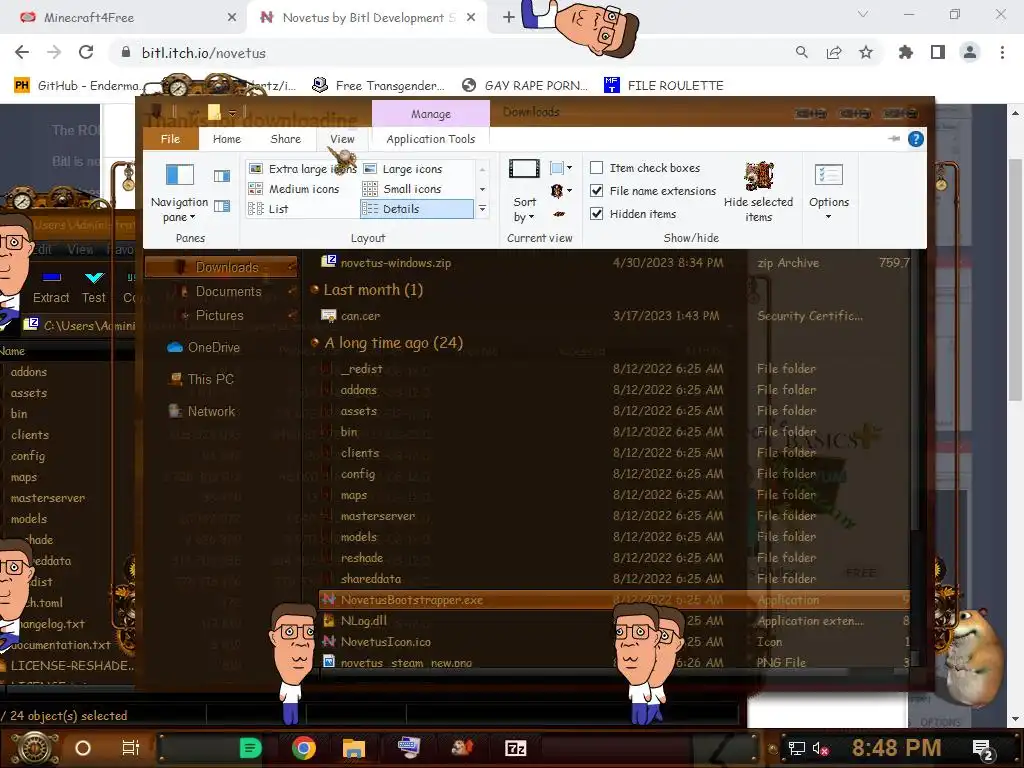This screenshot has width=1024, height=768.
Task: Click Hide selected items button
Action: [758, 193]
